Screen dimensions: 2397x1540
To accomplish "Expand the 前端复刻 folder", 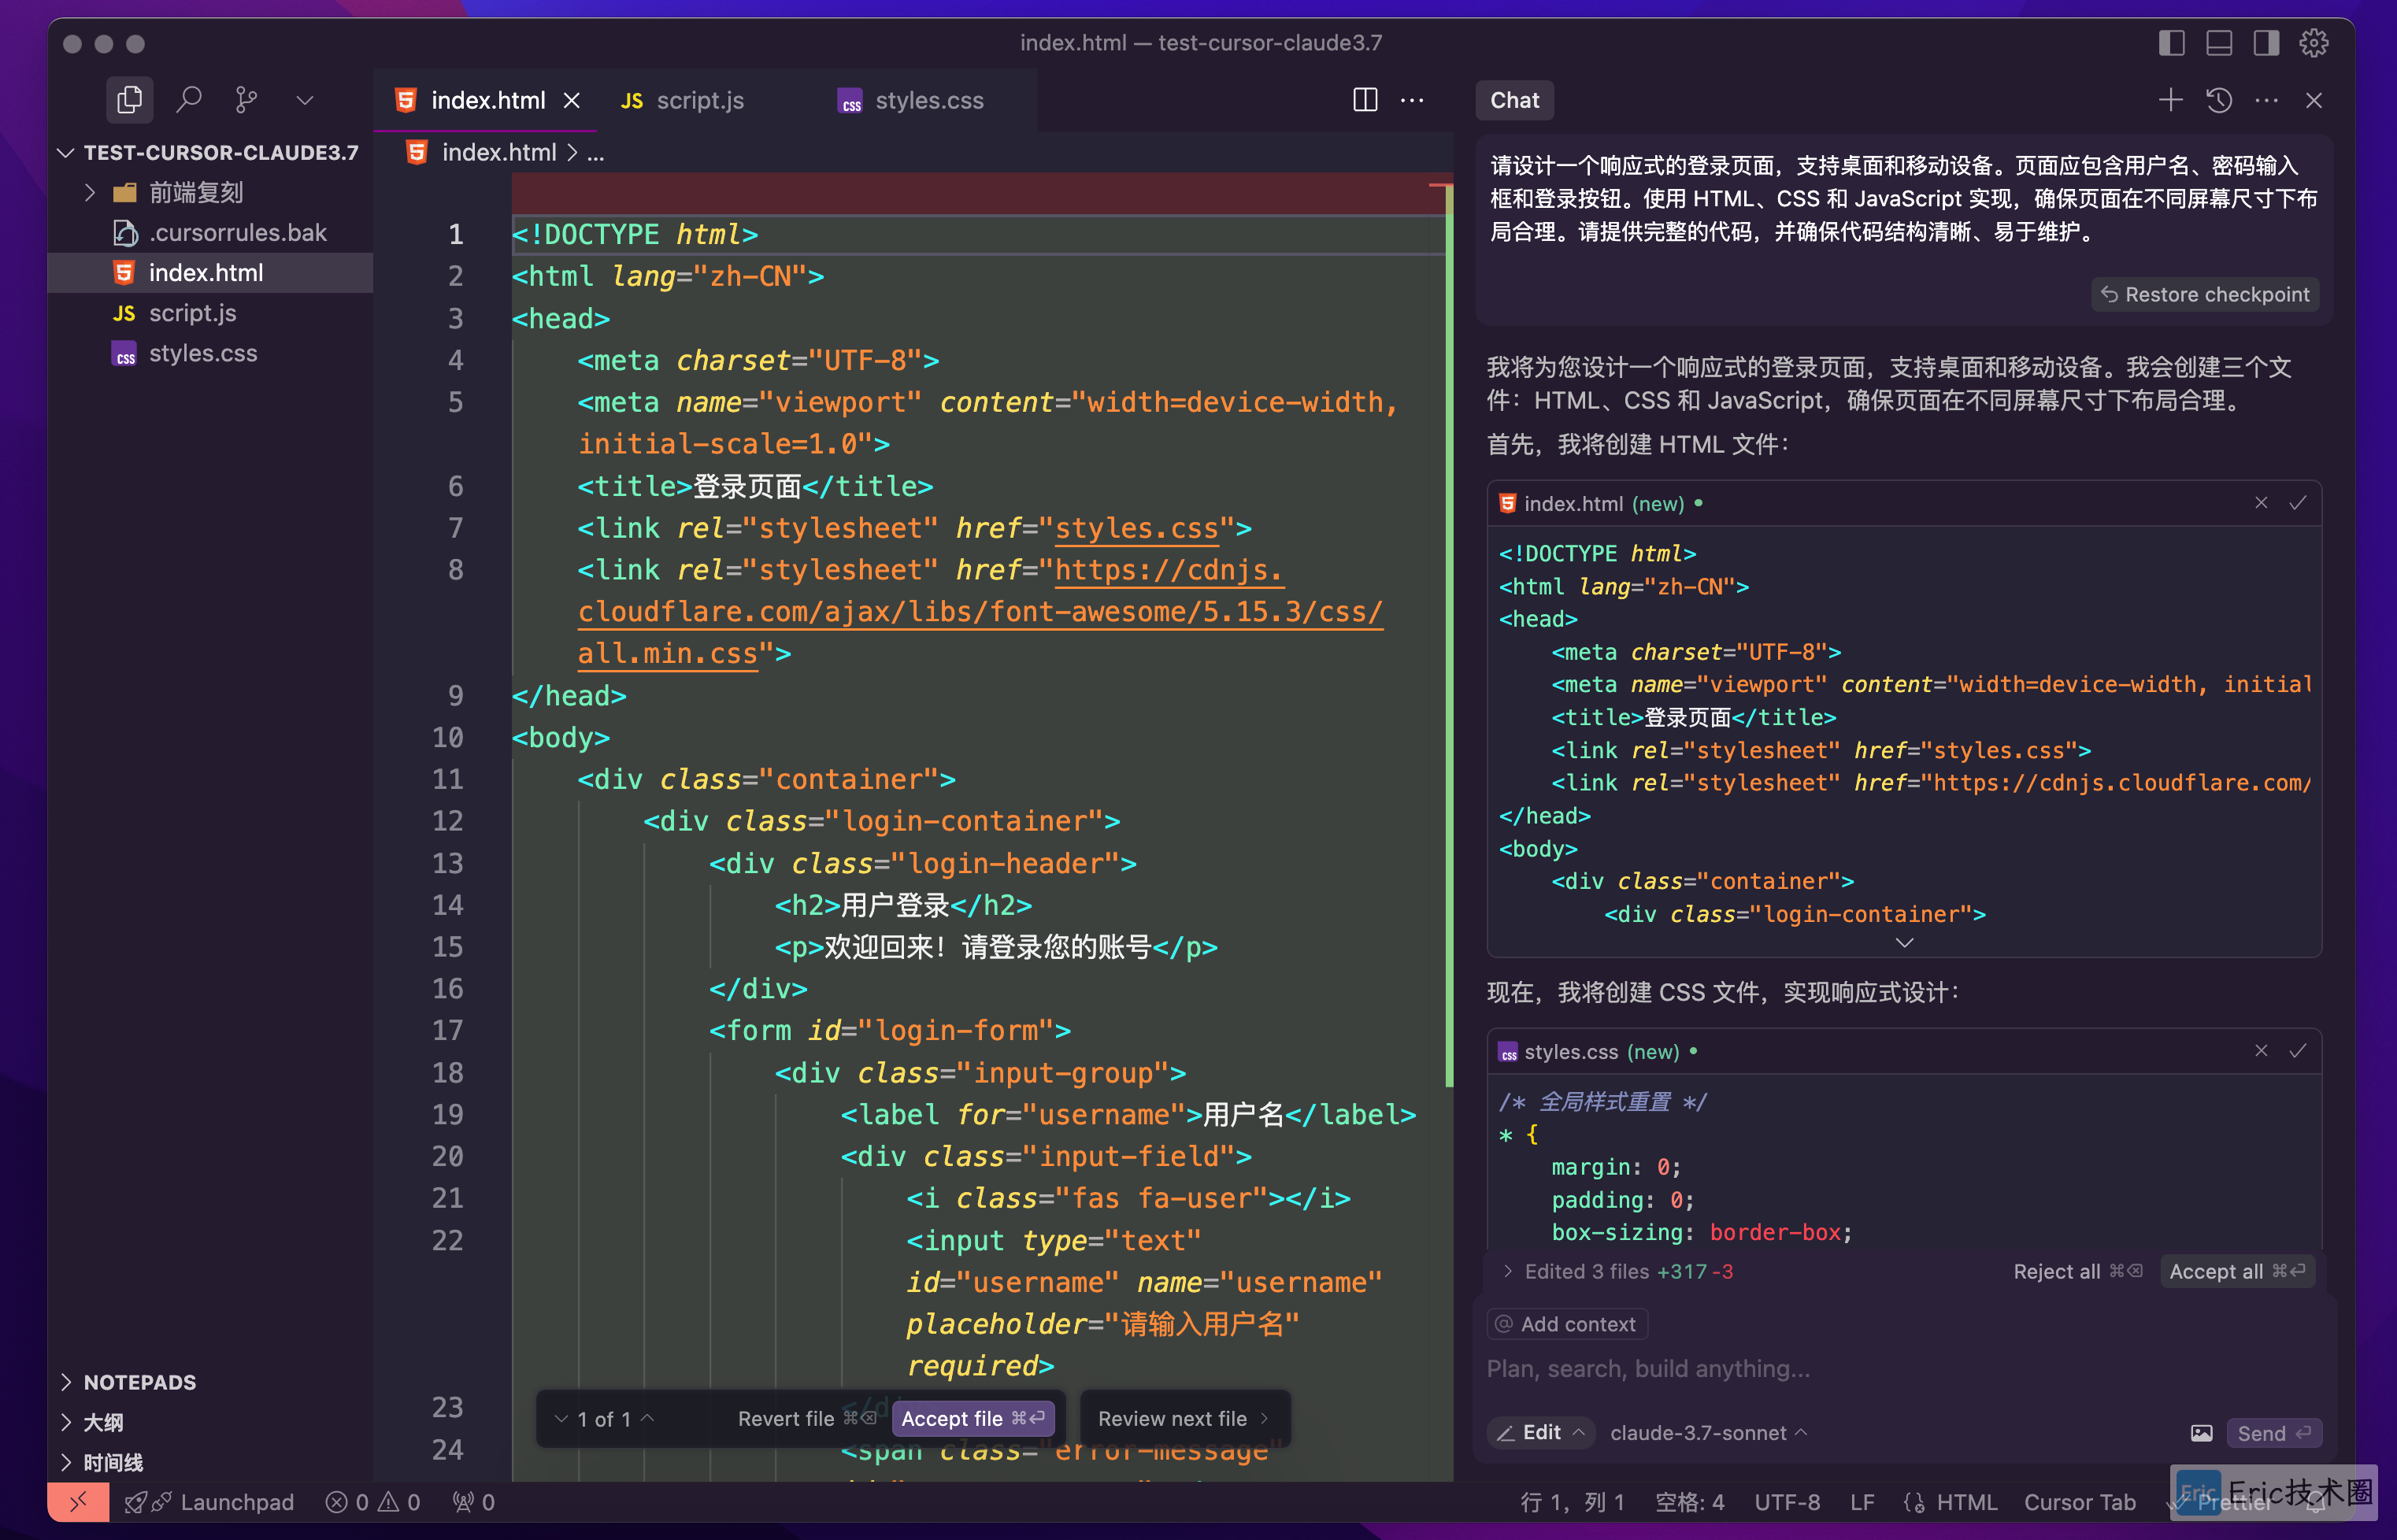I will [x=210, y=192].
